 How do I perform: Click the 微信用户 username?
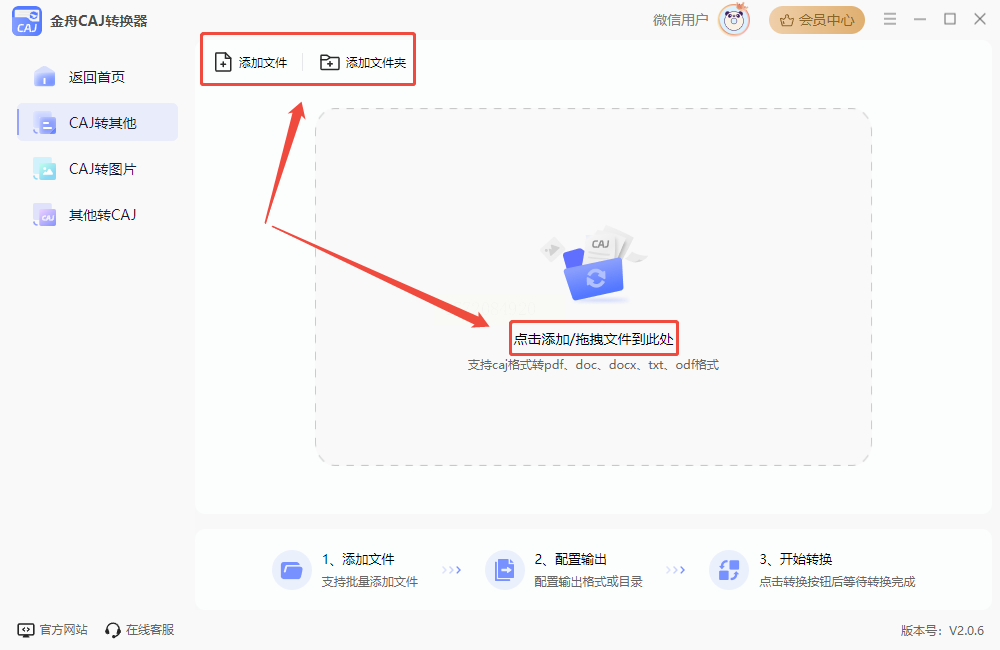pos(680,20)
